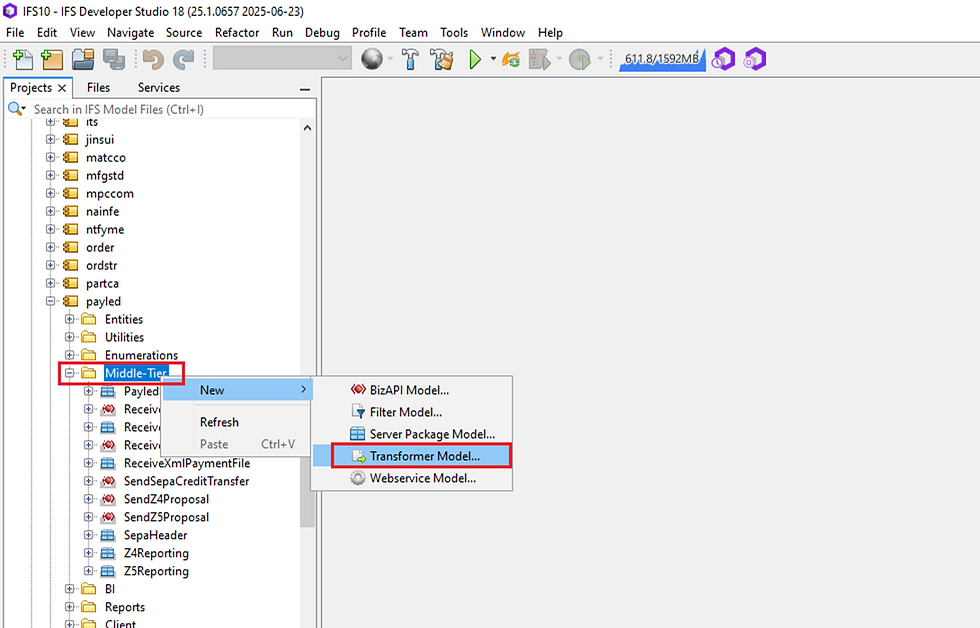
Task: Expand the Z4Reporting node
Action: pos(88,553)
